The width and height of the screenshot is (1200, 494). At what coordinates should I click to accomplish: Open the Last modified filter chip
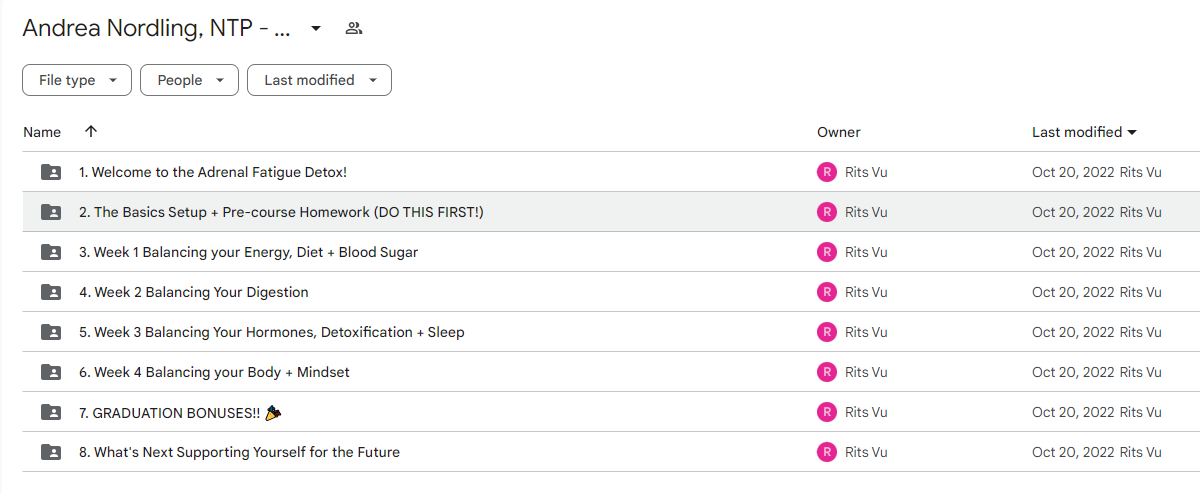point(319,80)
